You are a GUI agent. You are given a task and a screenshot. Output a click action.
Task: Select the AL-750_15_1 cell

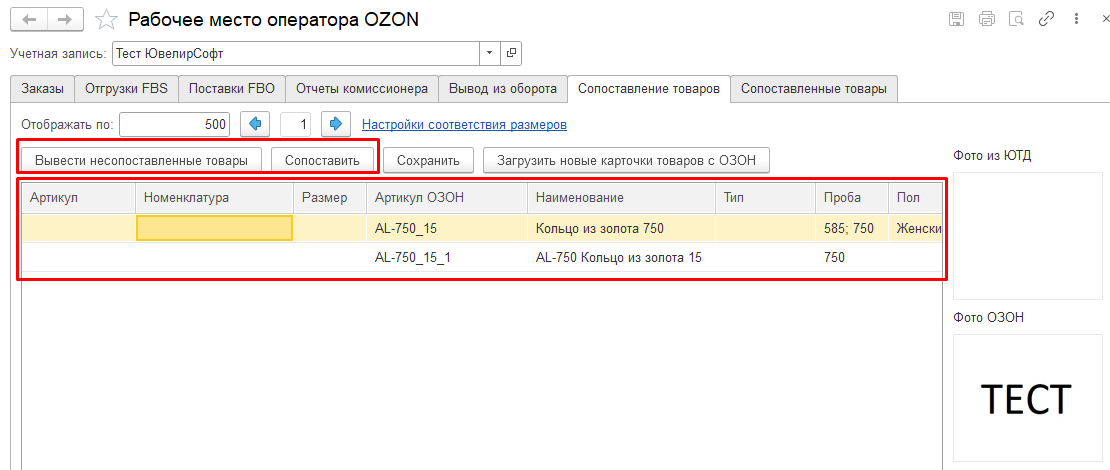tap(447, 258)
